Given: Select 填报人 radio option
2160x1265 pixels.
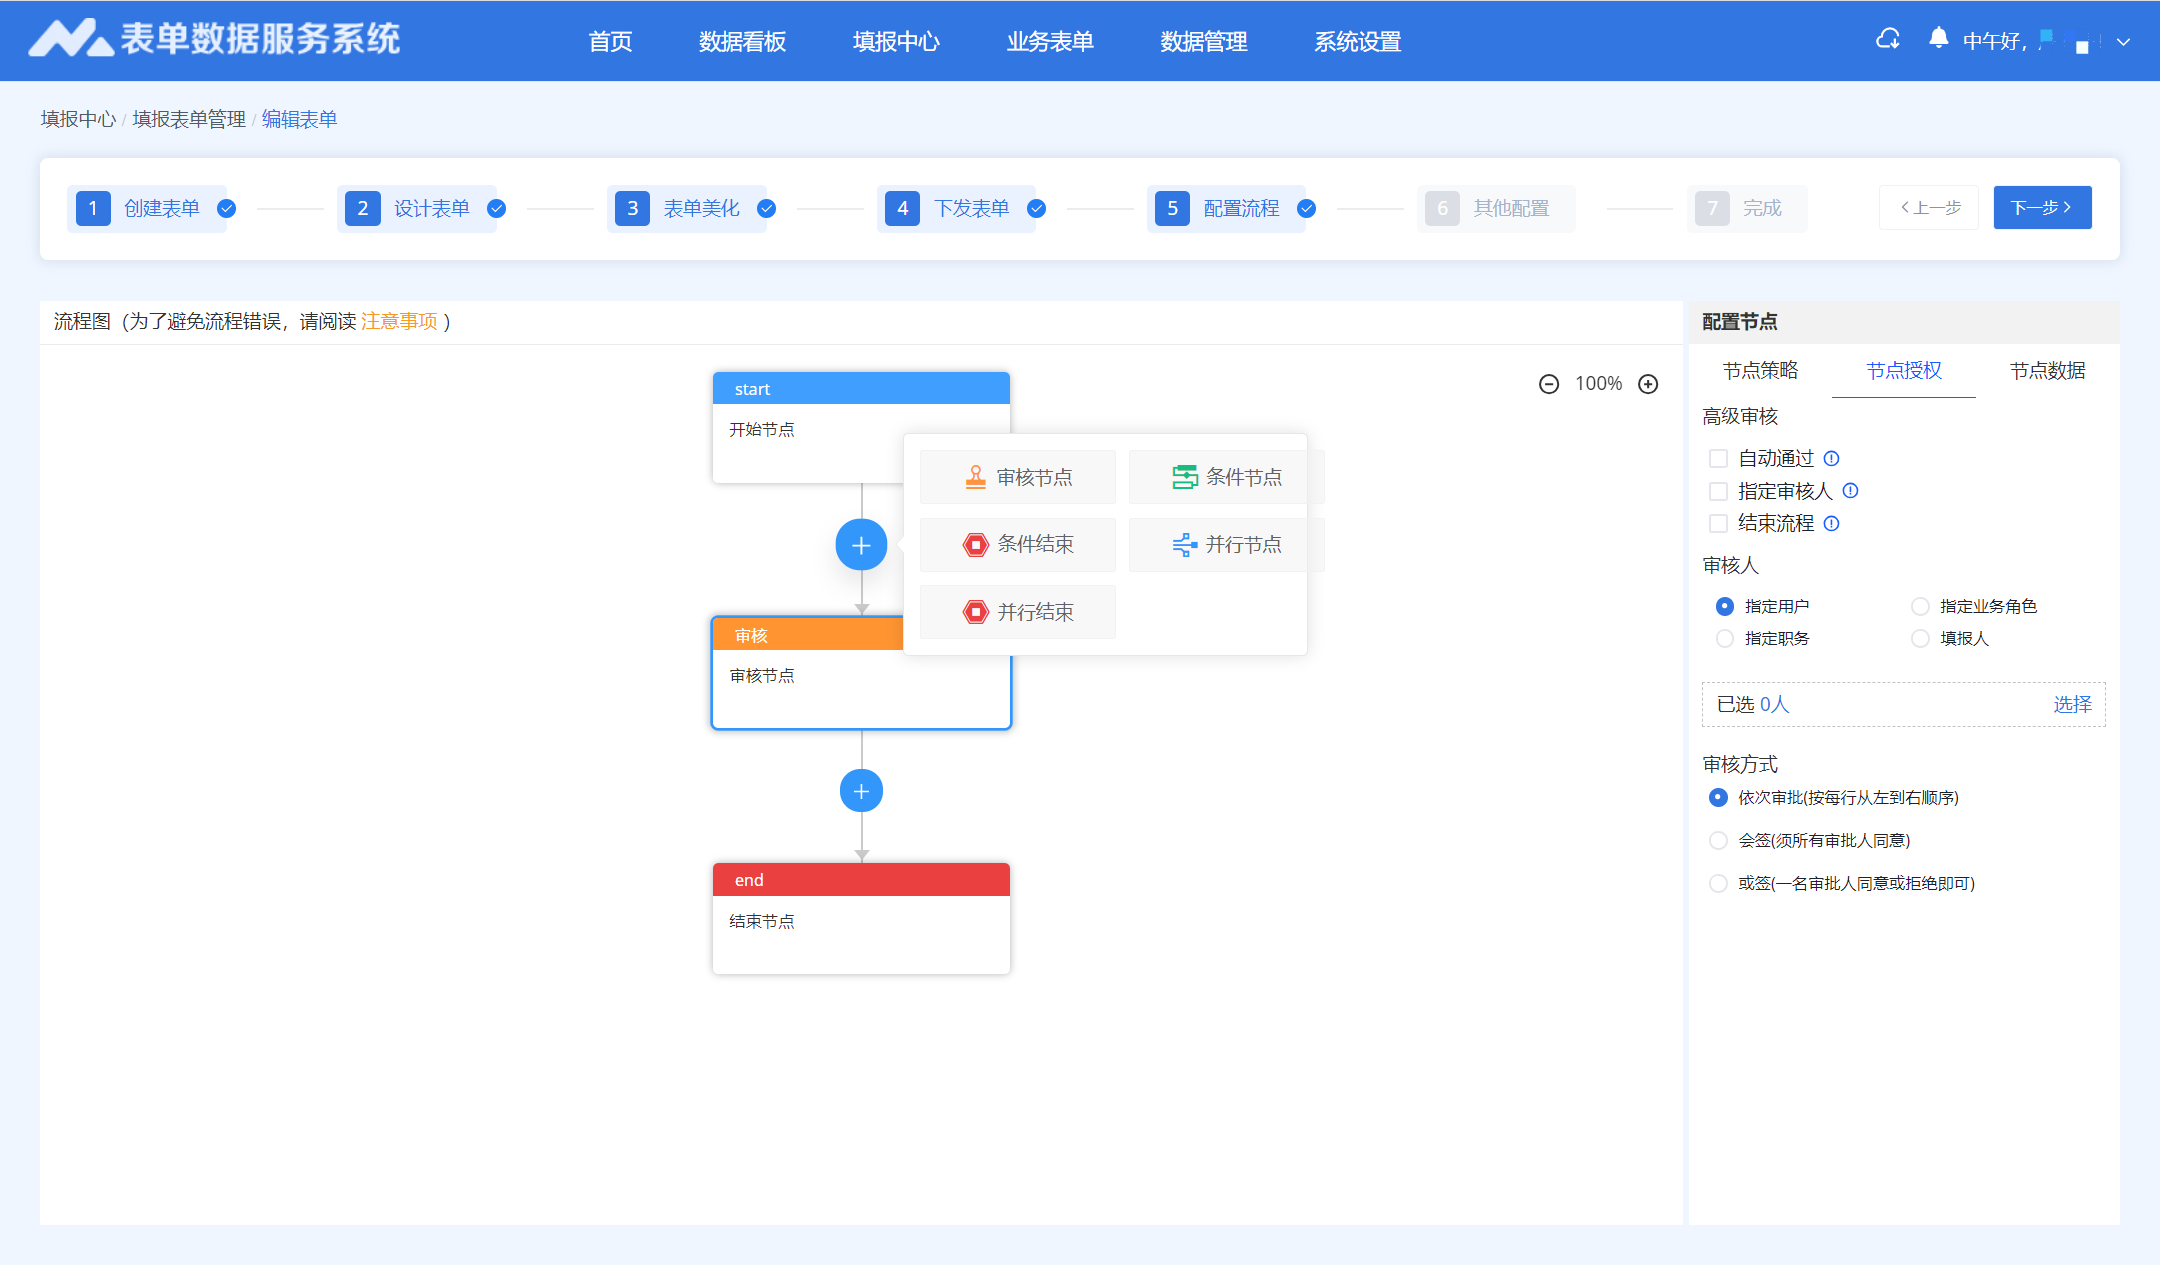Looking at the screenshot, I should coord(1920,638).
